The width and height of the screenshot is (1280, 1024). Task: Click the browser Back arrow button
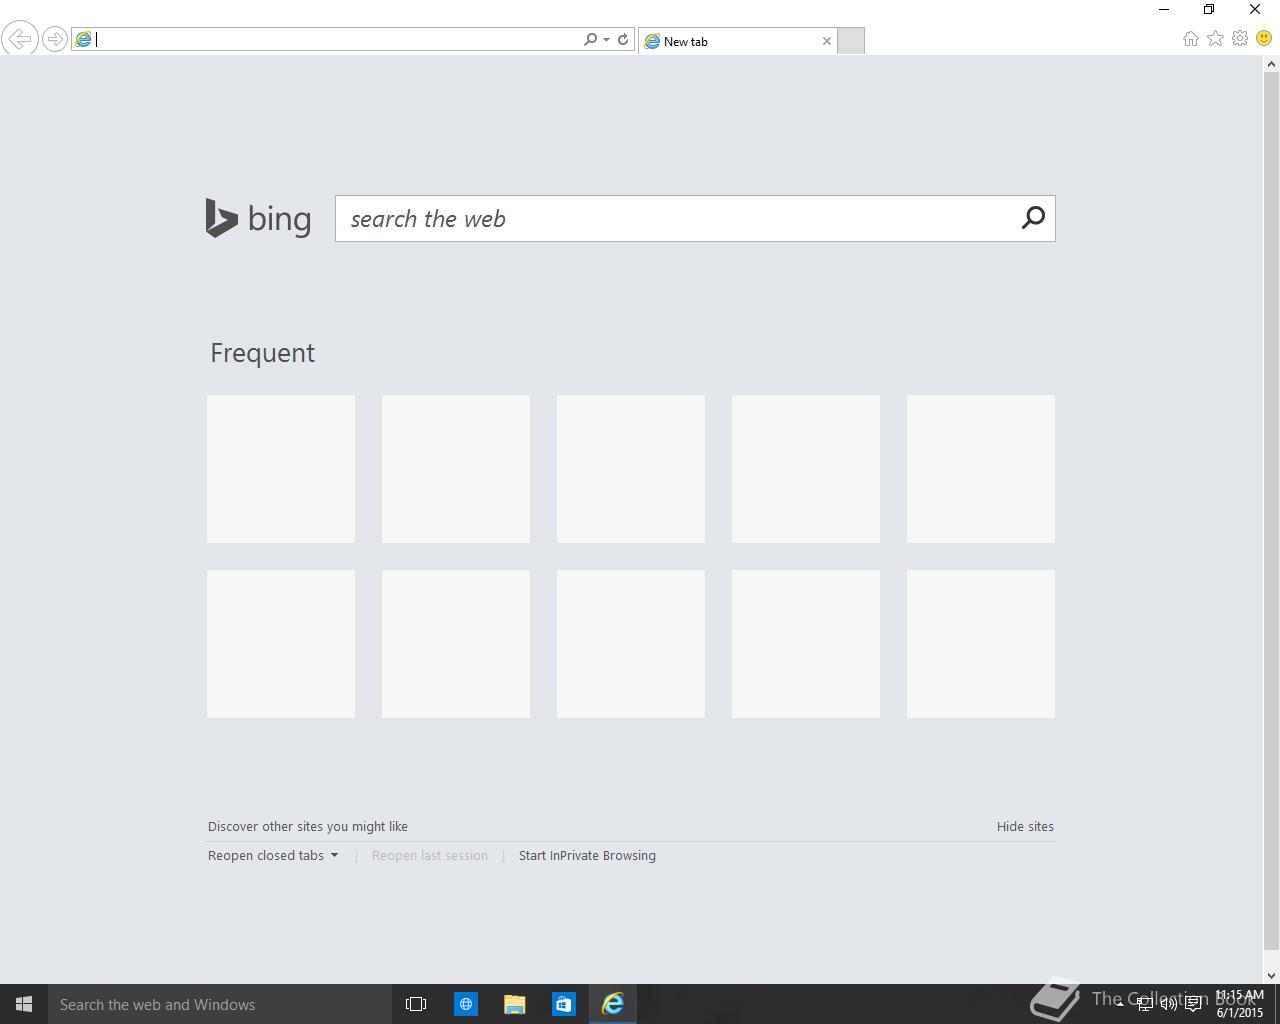[20, 39]
